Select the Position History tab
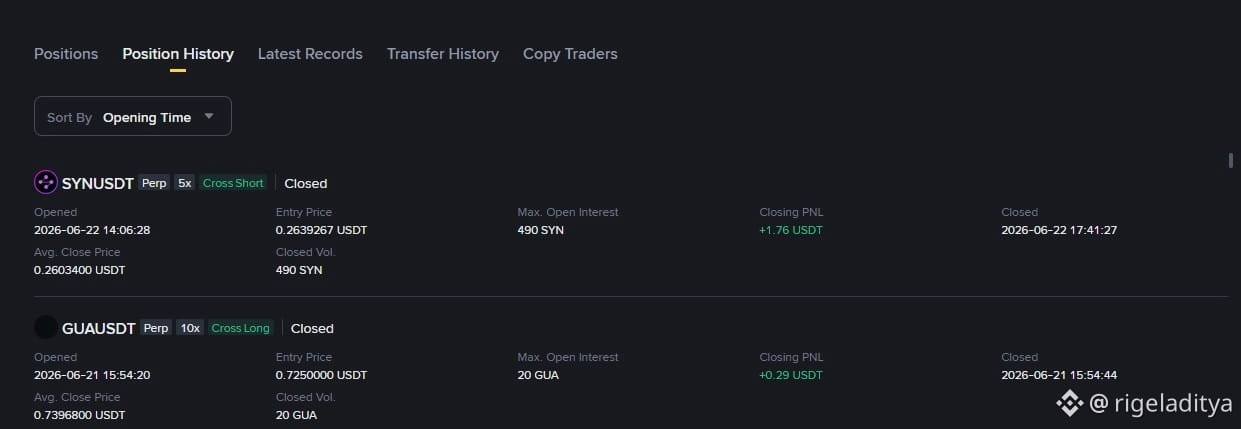The height and width of the screenshot is (429, 1241). click(x=178, y=54)
